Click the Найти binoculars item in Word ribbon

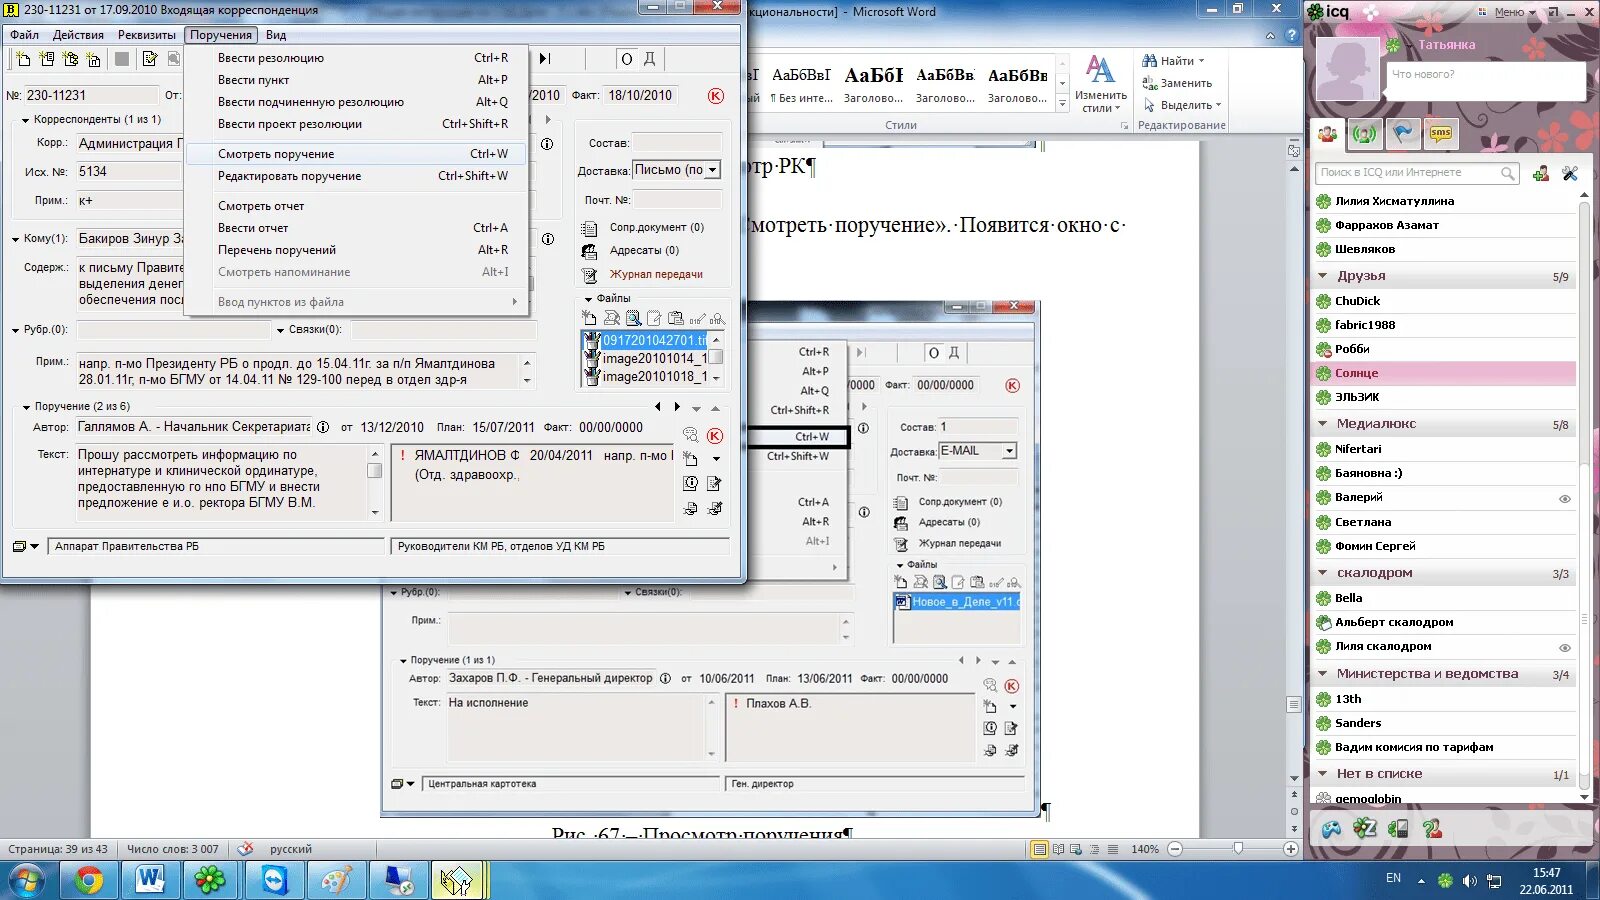click(x=1172, y=61)
